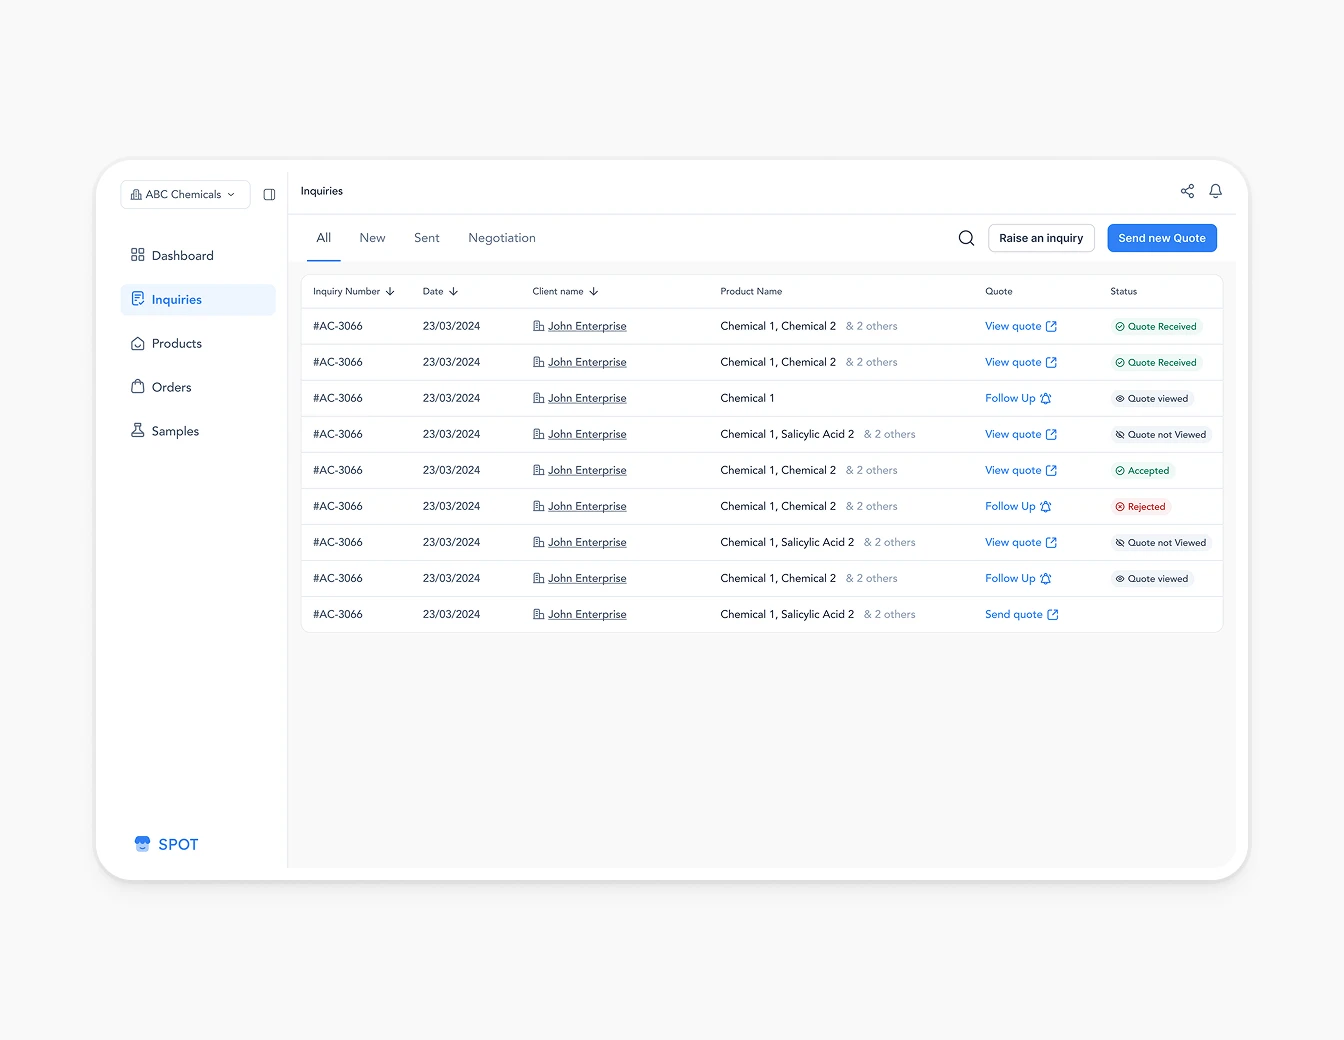Open the Orders sidebar icon
This screenshot has height=1040, width=1344.
point(137,387)
